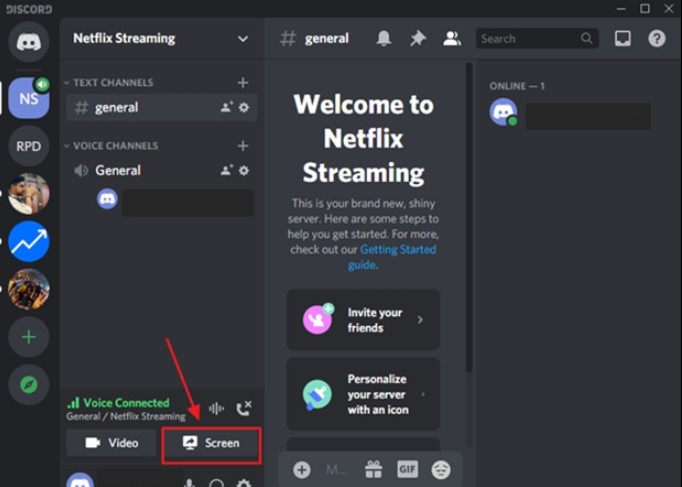Click the chat area scrollbar
The image size is (682, 487).
click(469, 217)
